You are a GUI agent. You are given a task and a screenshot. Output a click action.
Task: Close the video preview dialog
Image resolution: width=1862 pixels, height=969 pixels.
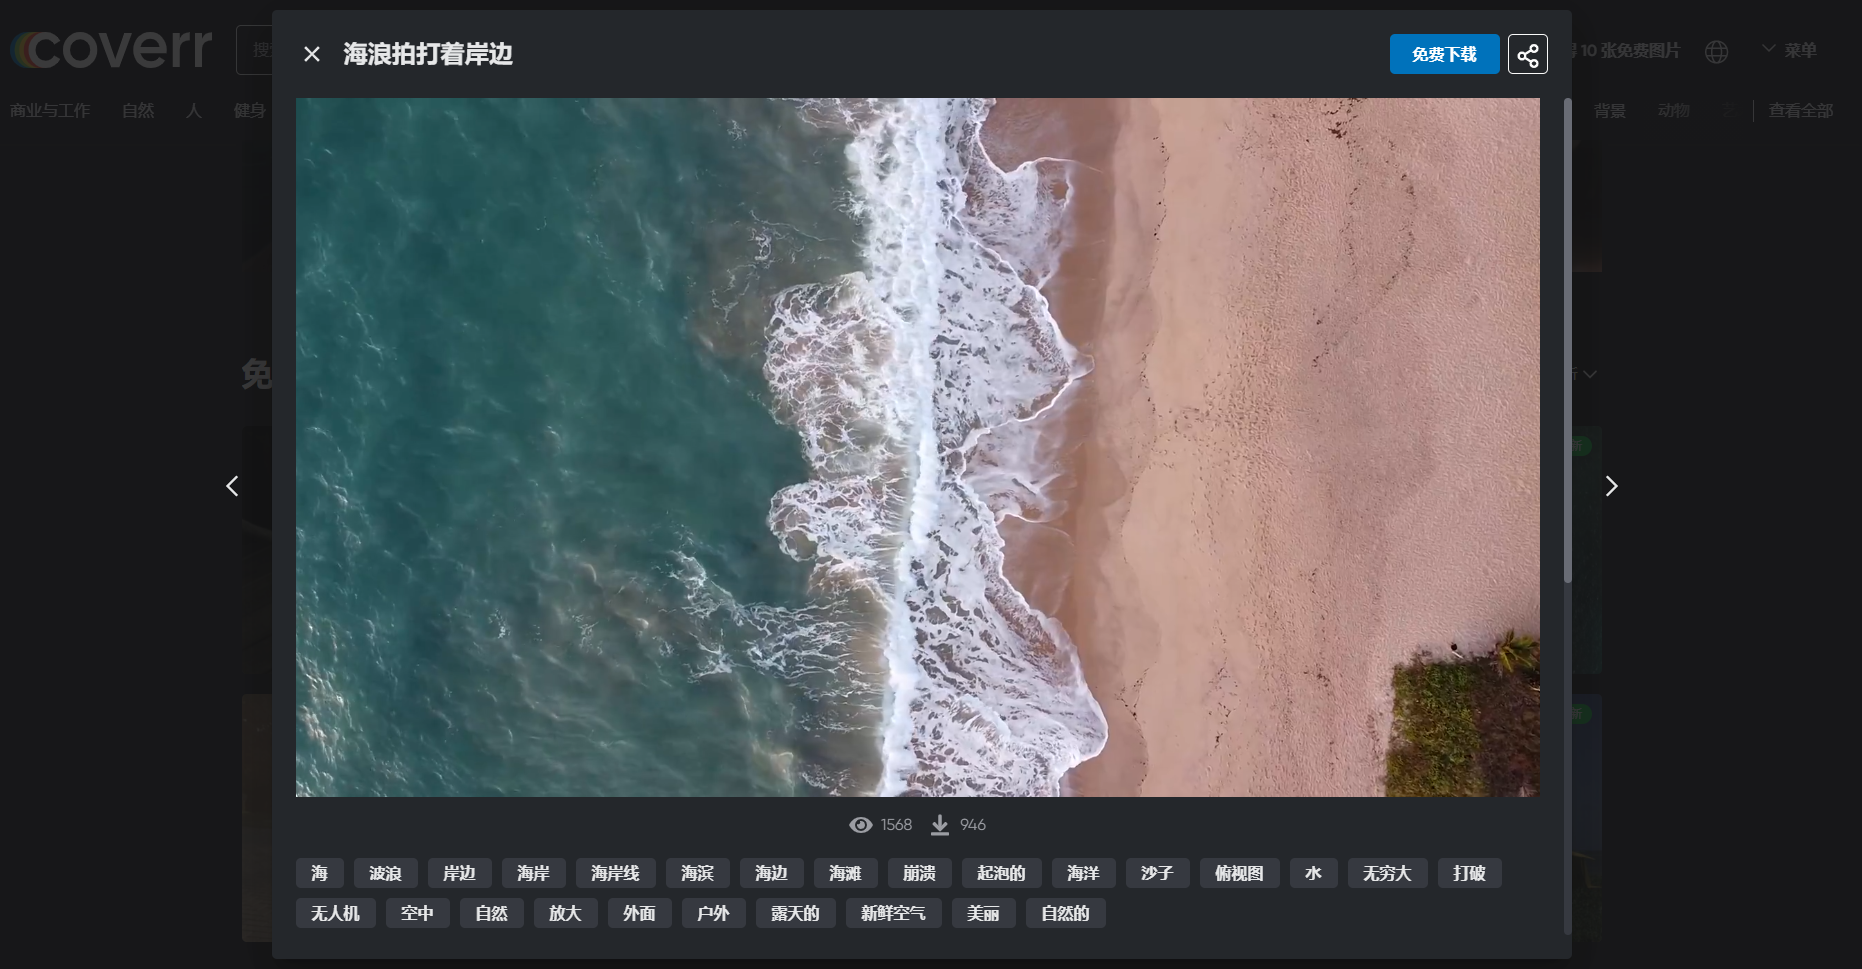pyautogui.click(x=312, y=54)
